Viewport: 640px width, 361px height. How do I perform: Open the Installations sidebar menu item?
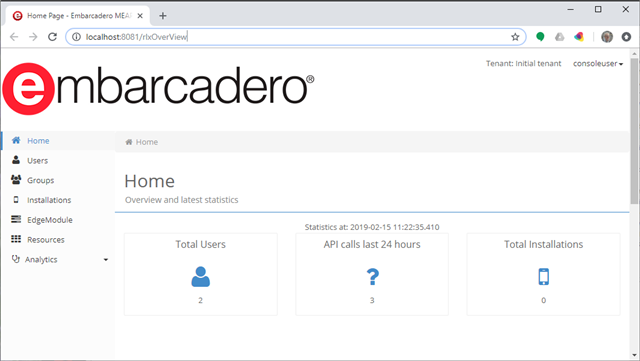(x=58, y=200)
